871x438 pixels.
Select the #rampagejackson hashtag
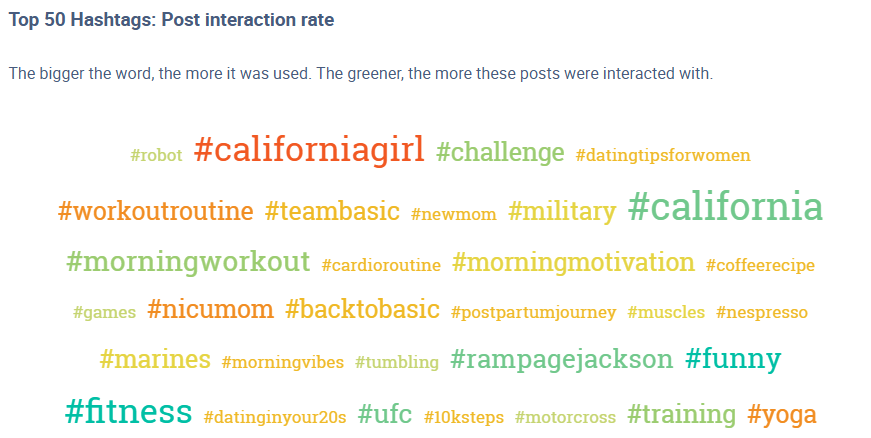[x=562, y=360]
